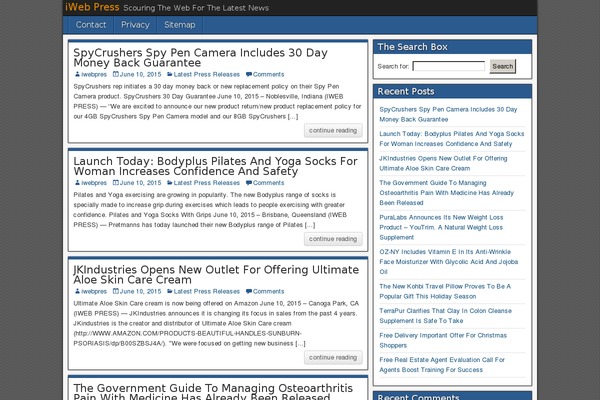Open recent post JKIndustries Opens New Outlet
Screen dimensions: 600x400
(x=443, y=163)
